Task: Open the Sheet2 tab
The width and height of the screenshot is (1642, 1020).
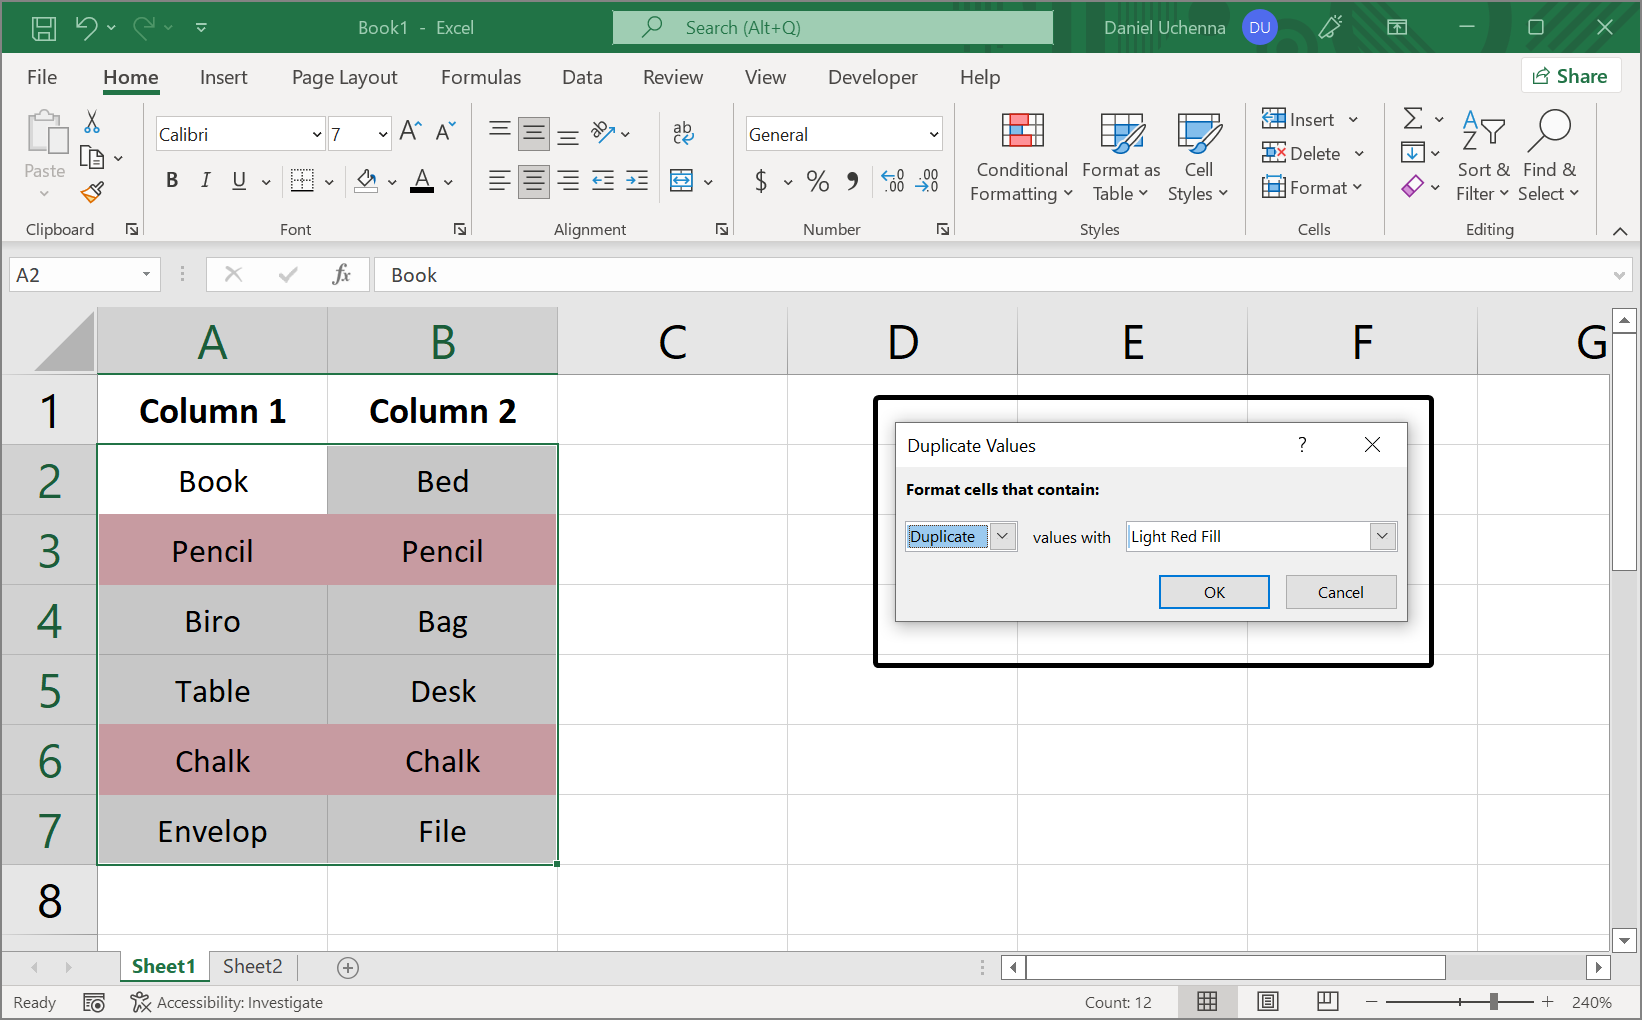Action: [252, 966]
